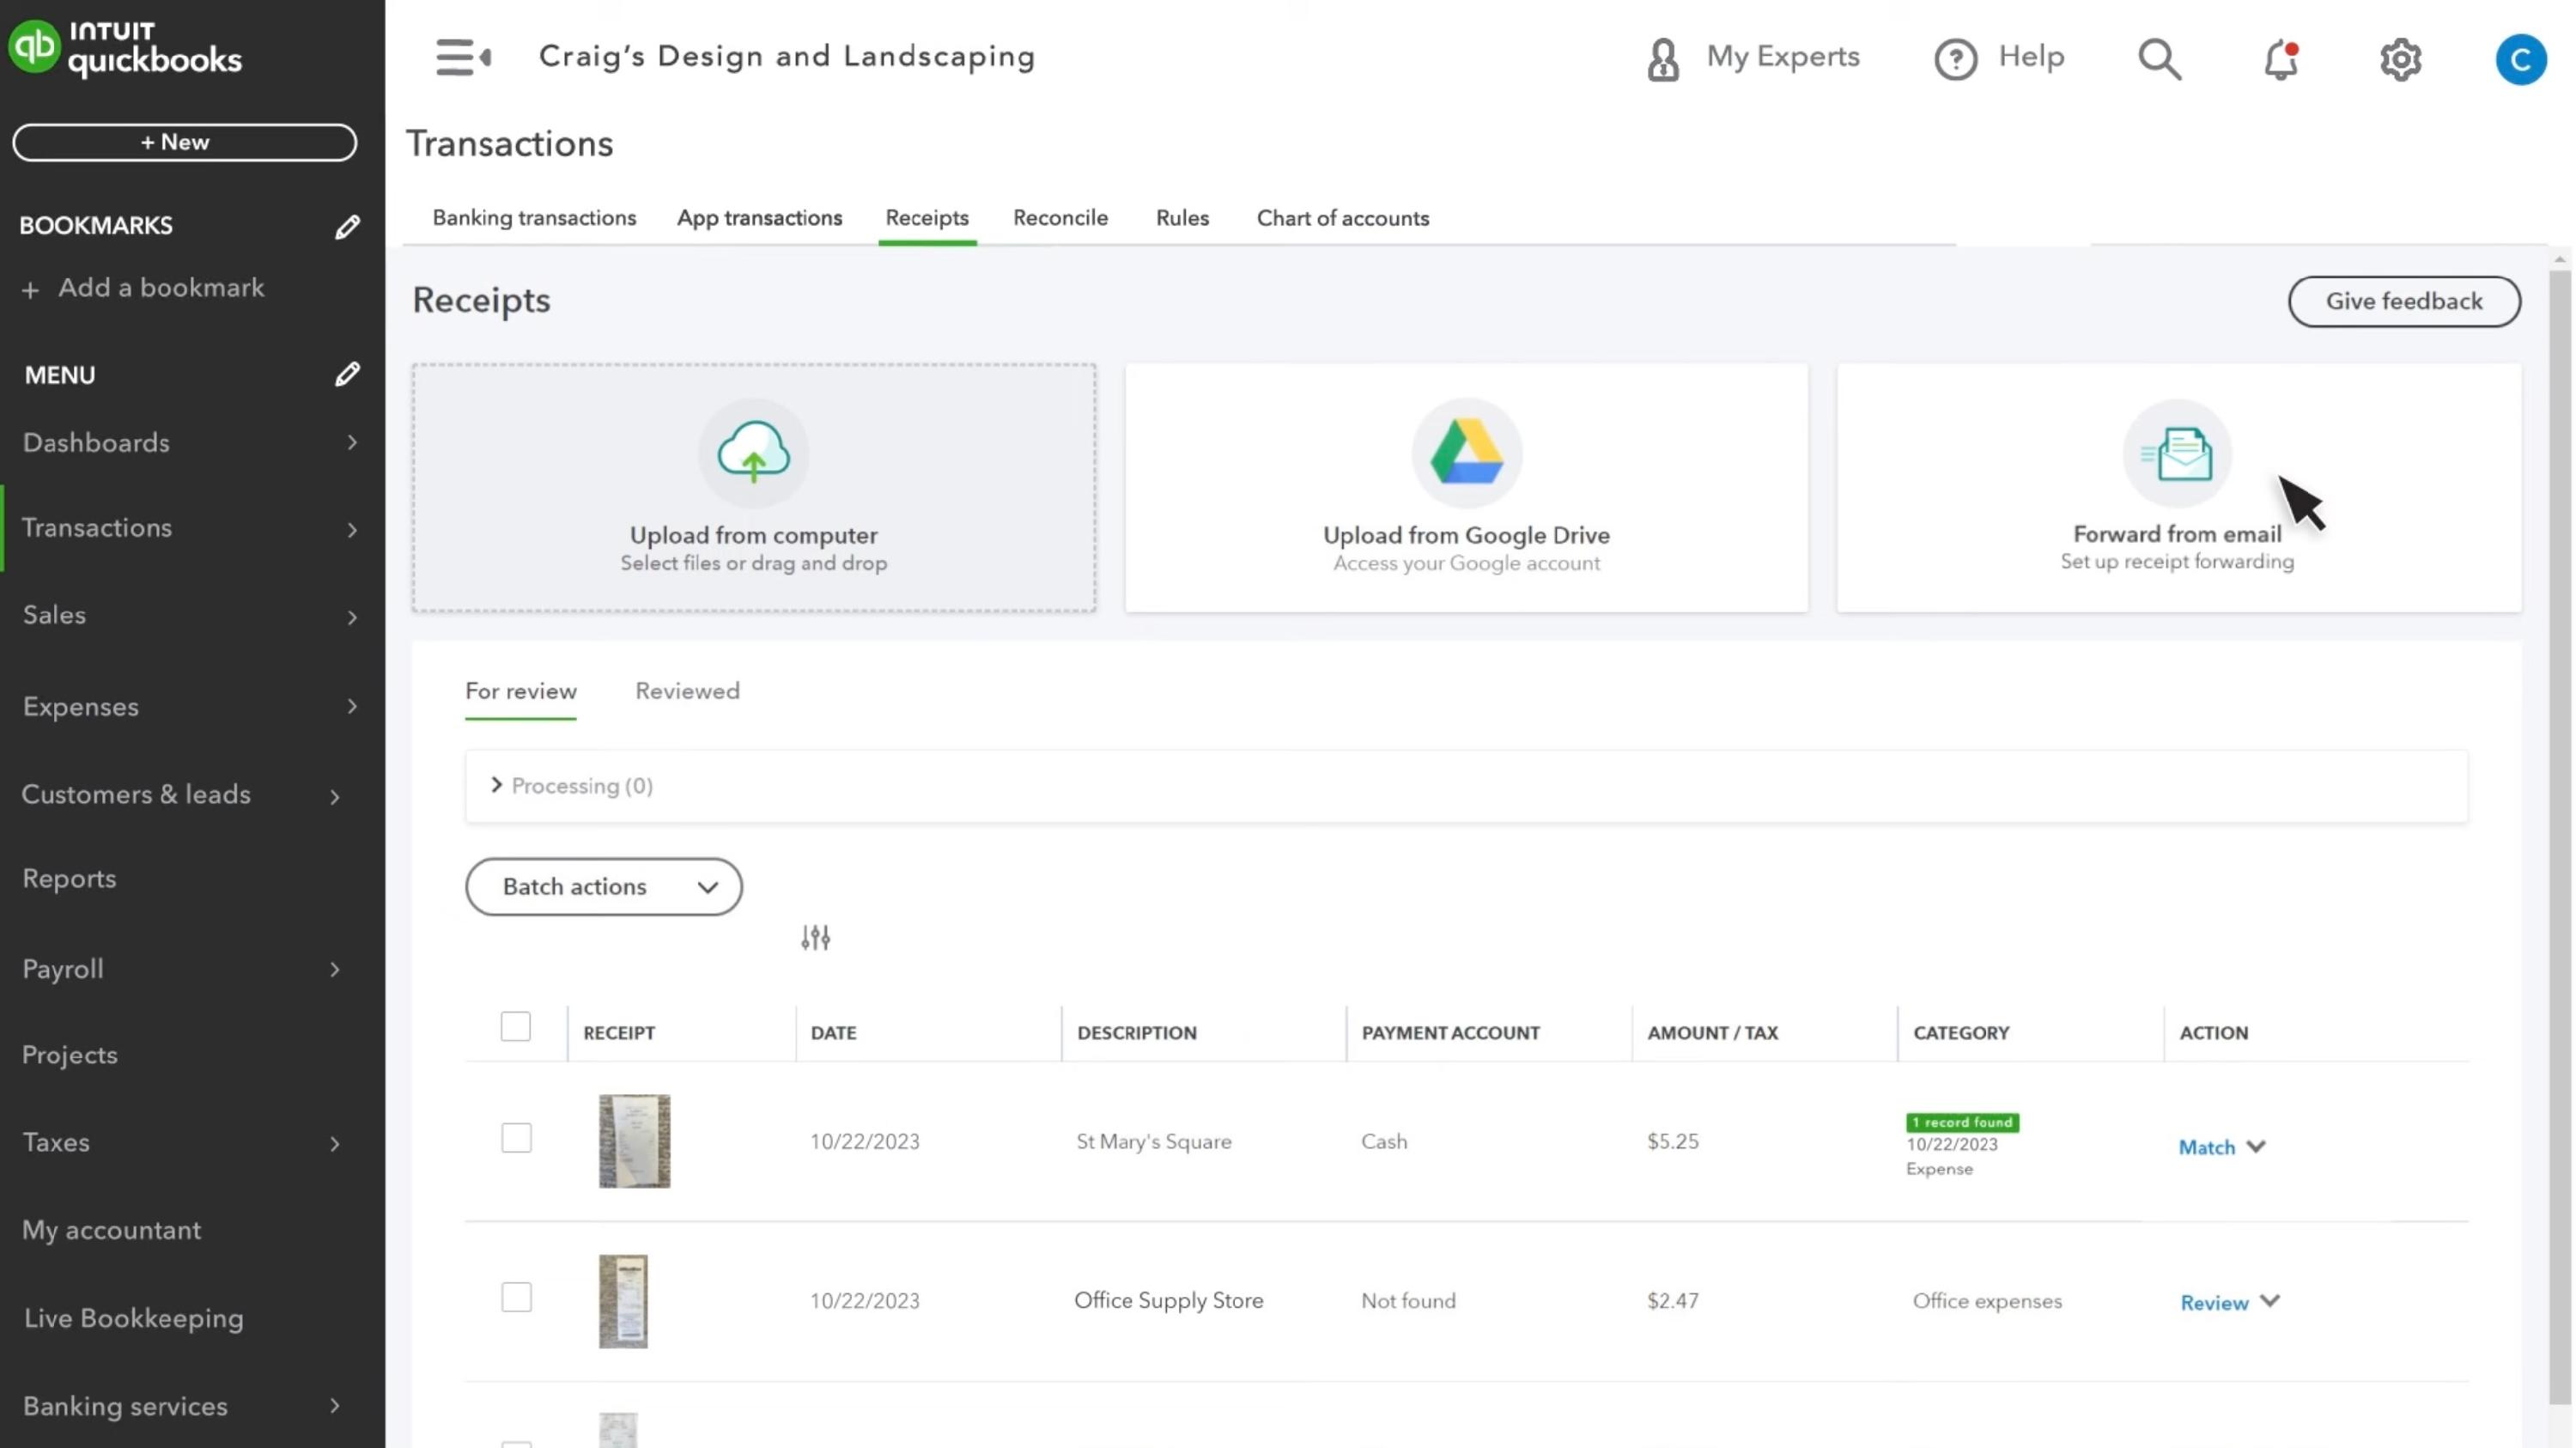Screen dimensions: 2576x1448
Task: Open the settings gear icon
Action: [2400, 60]
